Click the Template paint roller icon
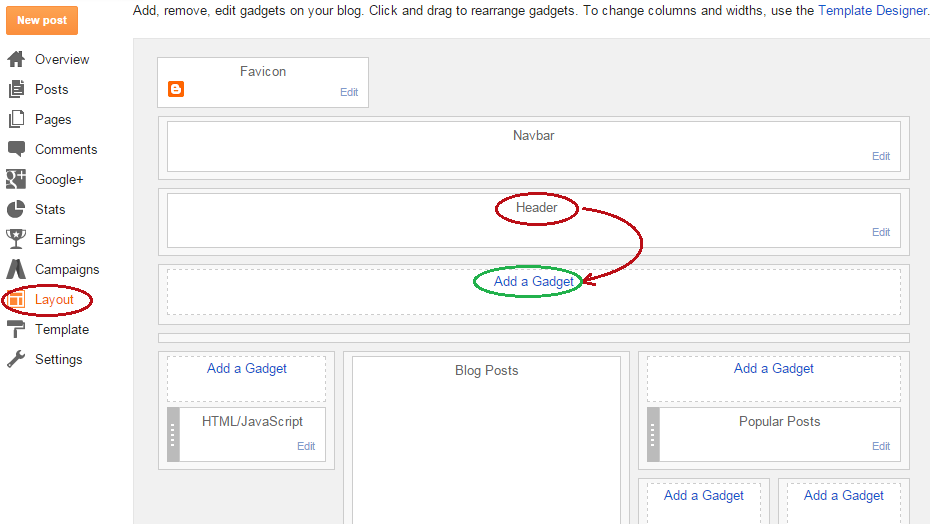Image resolution: width=930 pixels, height=527 pixels. pos(16,329)
